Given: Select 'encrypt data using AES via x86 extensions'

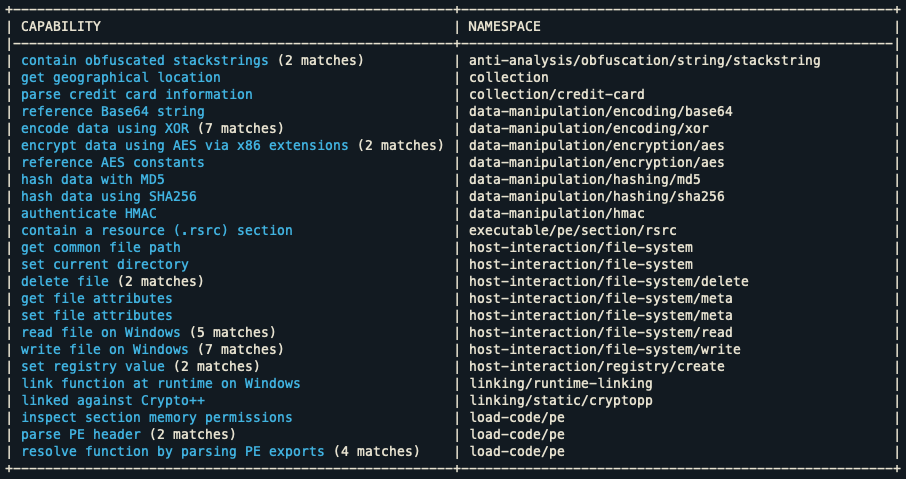Looking at the screenshot, I should [184, 145].
